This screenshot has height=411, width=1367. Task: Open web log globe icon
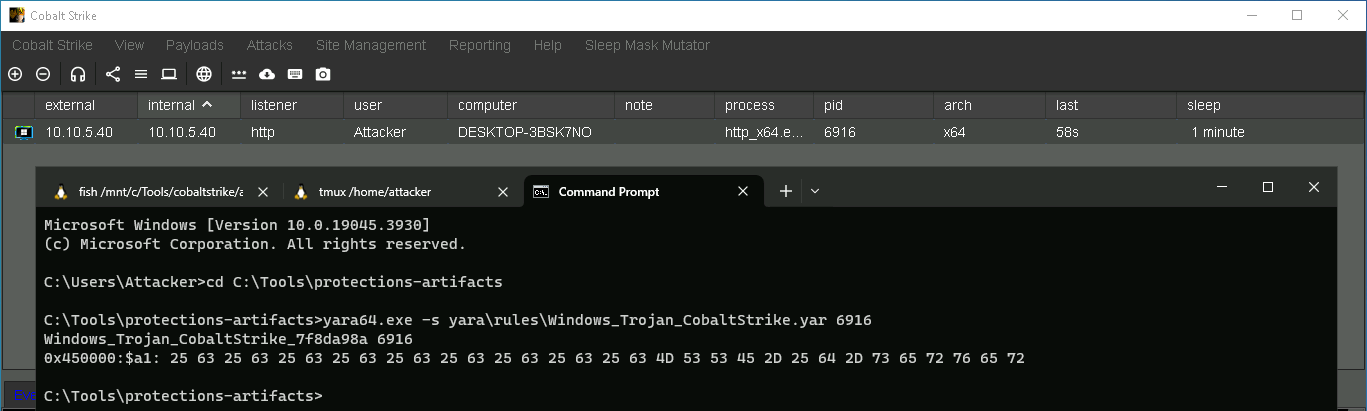tap(204, 74)
